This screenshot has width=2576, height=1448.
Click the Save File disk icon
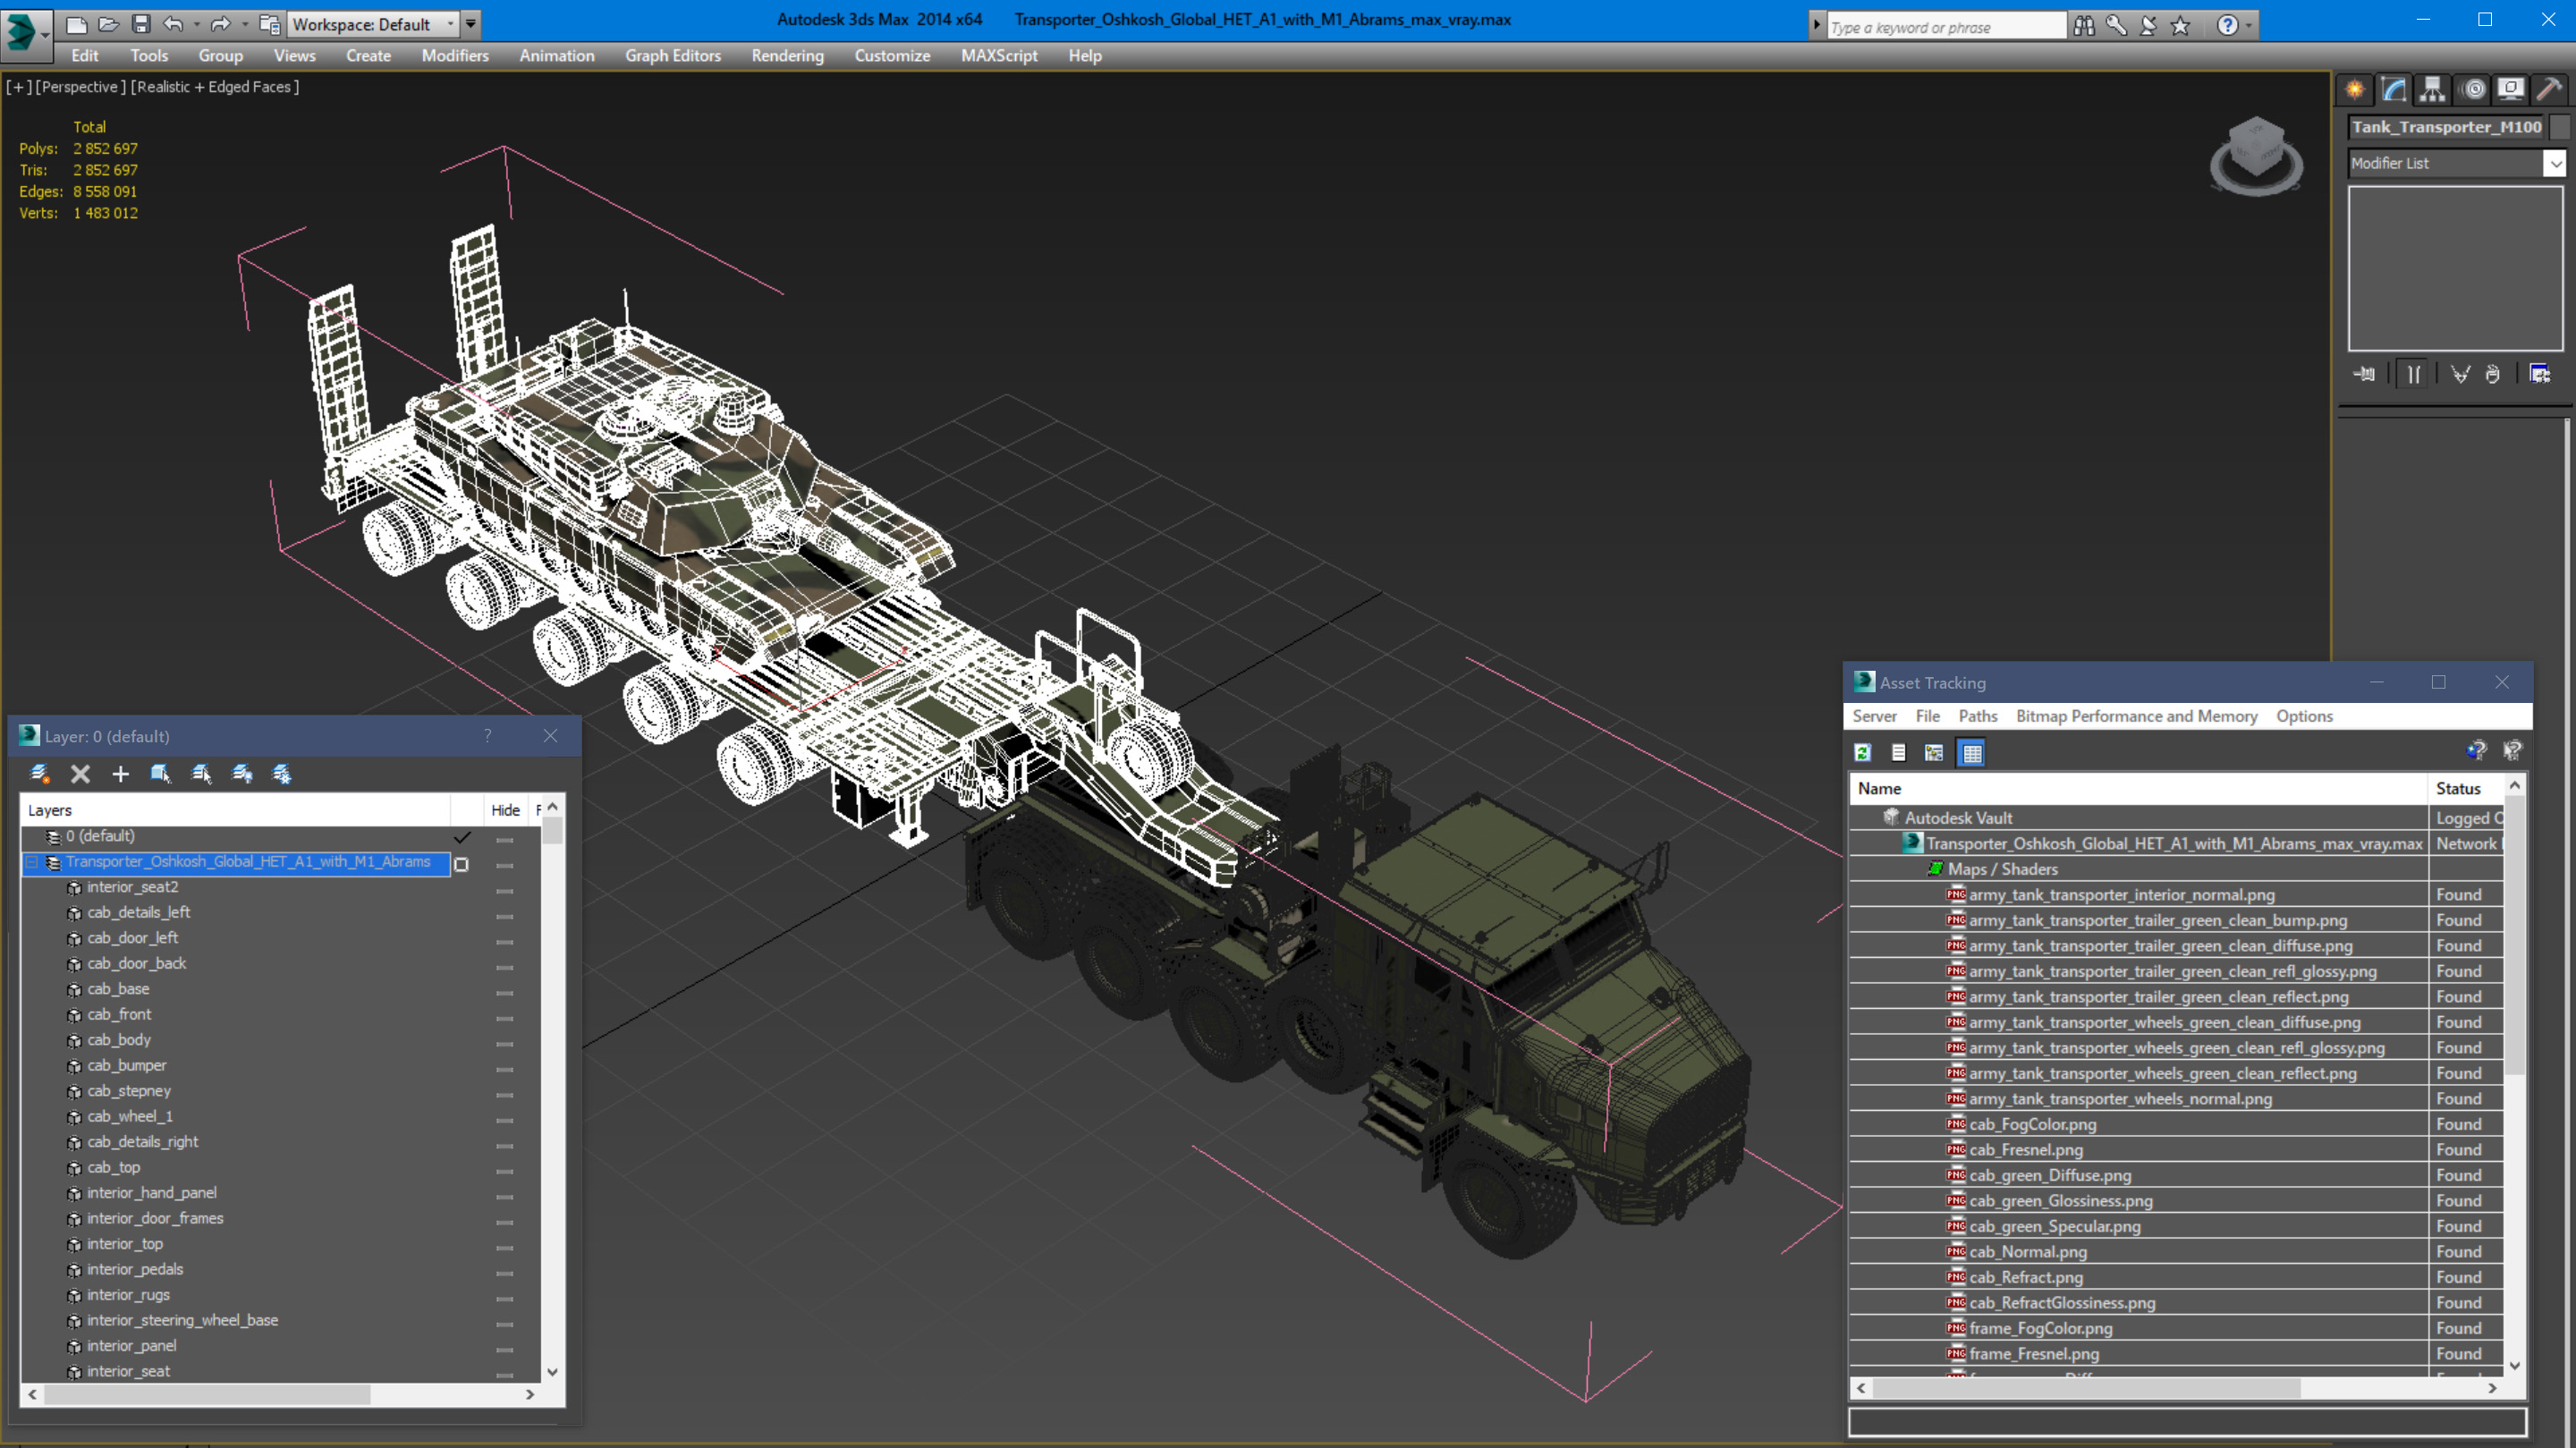tap(141, 23)
